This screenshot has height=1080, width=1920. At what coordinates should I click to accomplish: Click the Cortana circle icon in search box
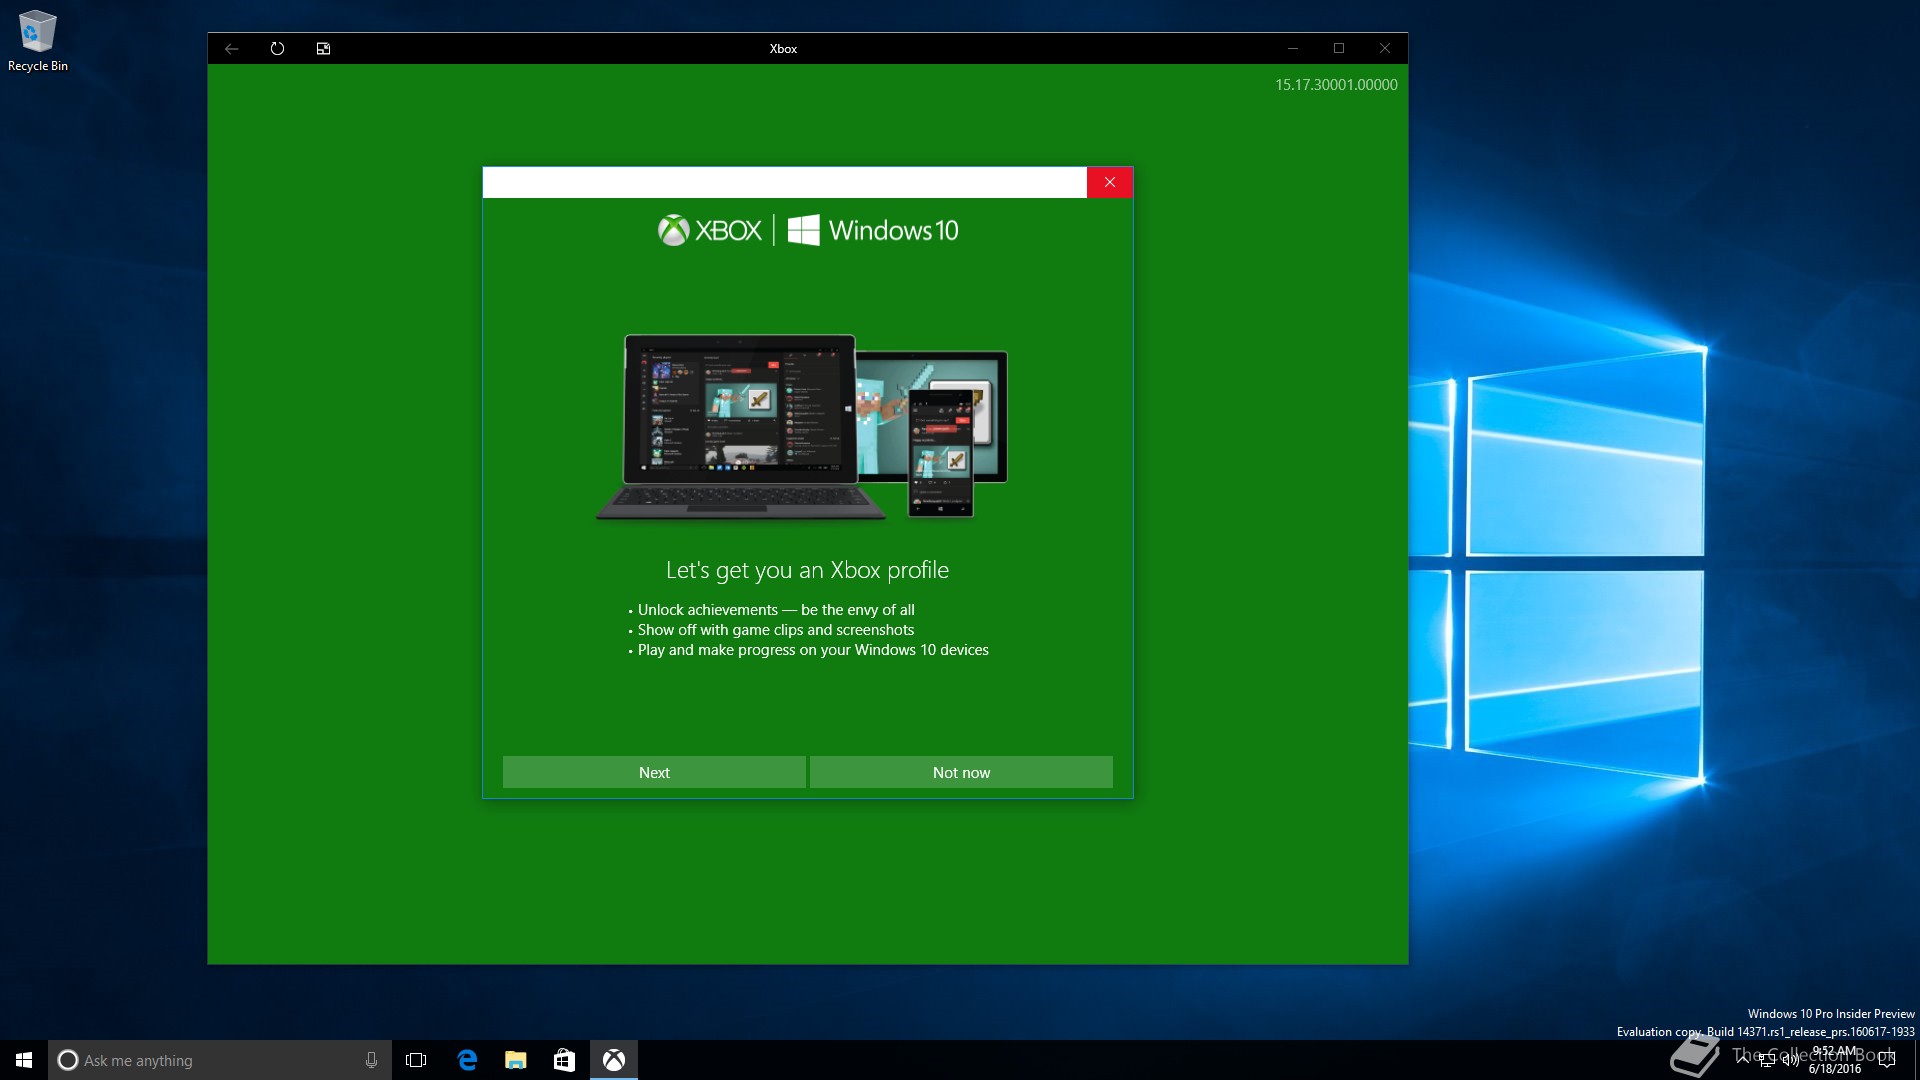click(67, 1060)
